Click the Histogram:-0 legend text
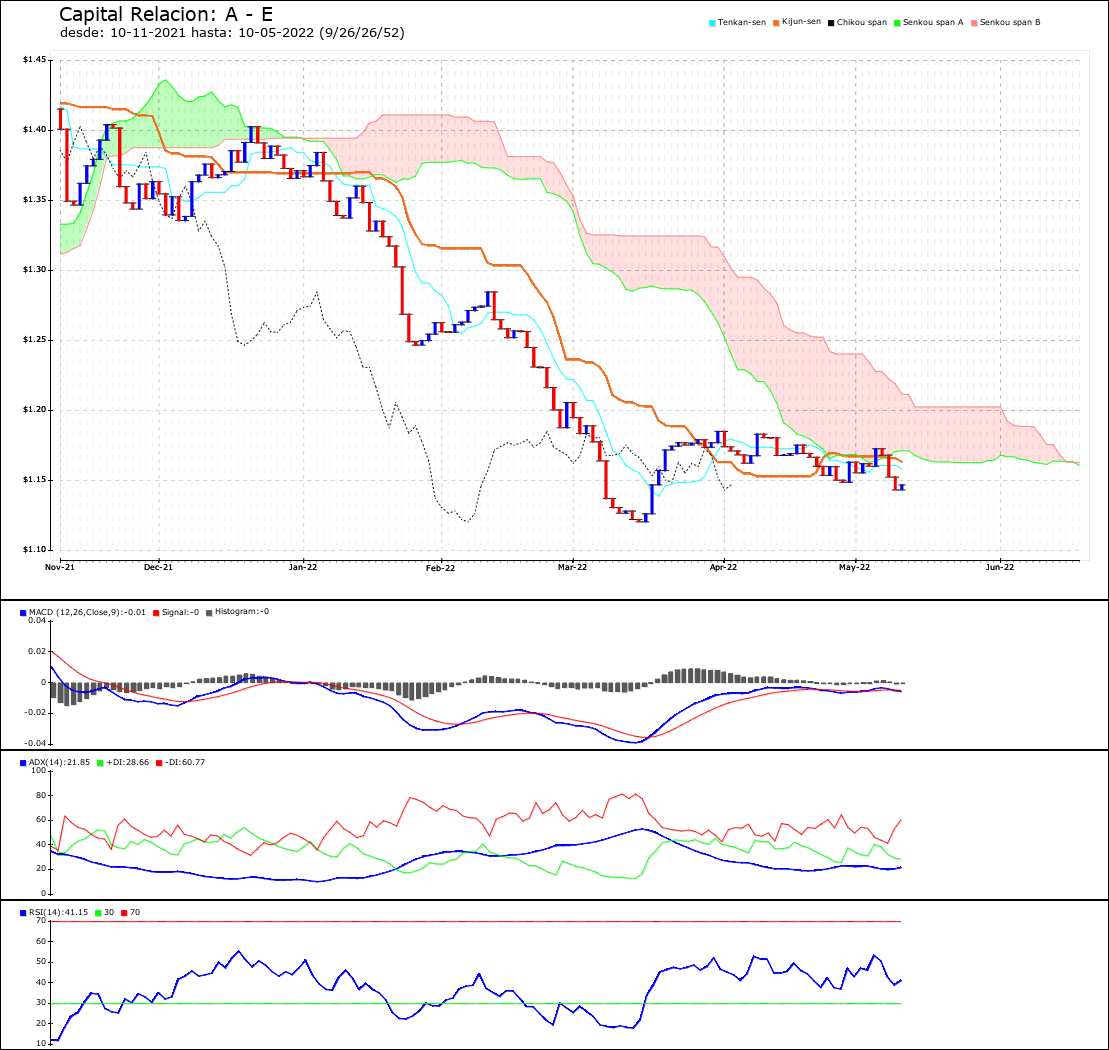Viewport: 1109px width, 1050px height. coord(242,612)
